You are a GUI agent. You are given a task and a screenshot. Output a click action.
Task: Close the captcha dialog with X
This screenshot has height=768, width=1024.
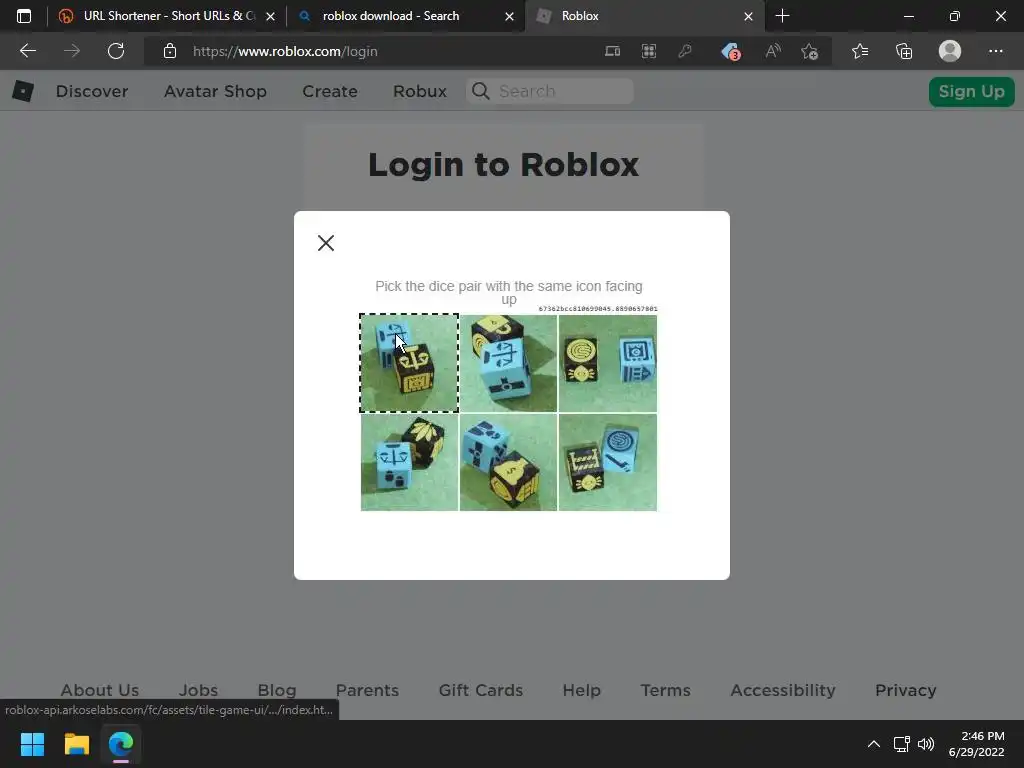point(326,243)
